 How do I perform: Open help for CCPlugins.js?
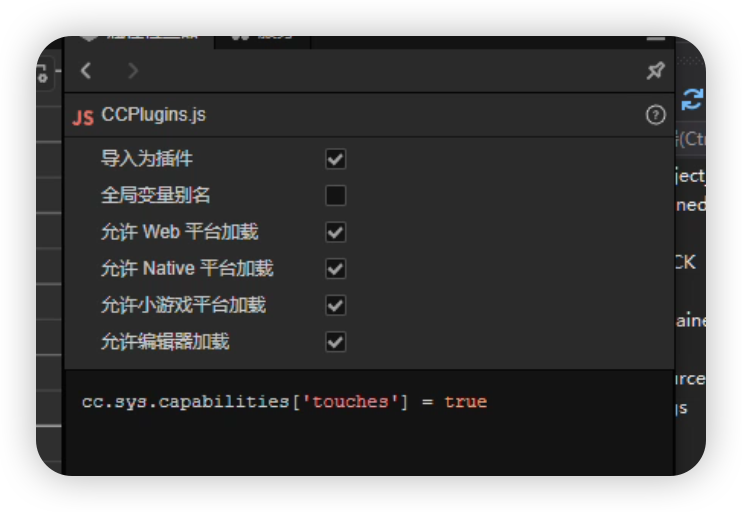pos(655,115)
